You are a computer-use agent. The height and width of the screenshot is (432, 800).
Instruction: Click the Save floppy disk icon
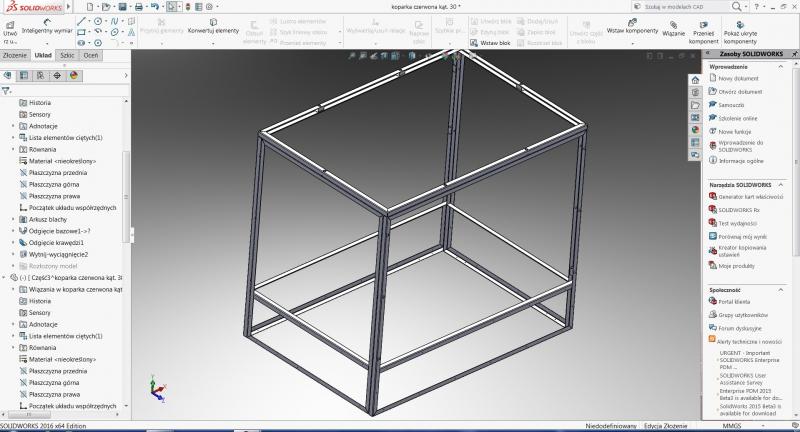pyautogui.click(x=122, y=7)
